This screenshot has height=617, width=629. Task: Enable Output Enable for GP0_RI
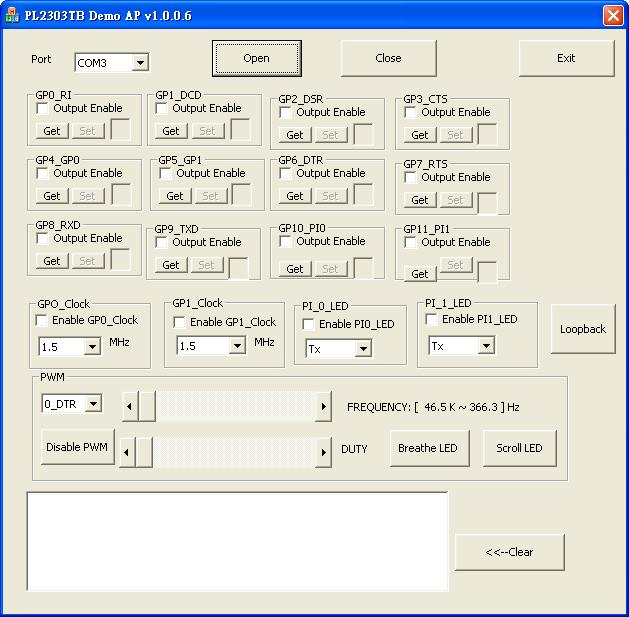[42, 108]
